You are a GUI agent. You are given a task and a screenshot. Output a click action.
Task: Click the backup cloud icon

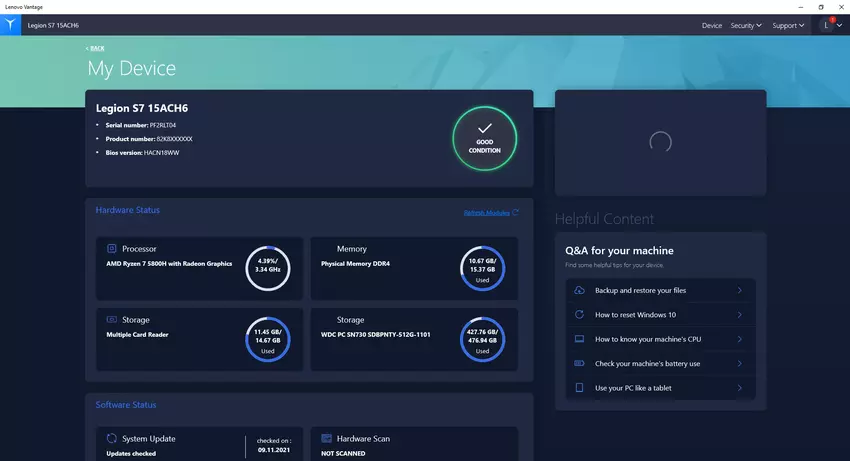click(579, 290)
